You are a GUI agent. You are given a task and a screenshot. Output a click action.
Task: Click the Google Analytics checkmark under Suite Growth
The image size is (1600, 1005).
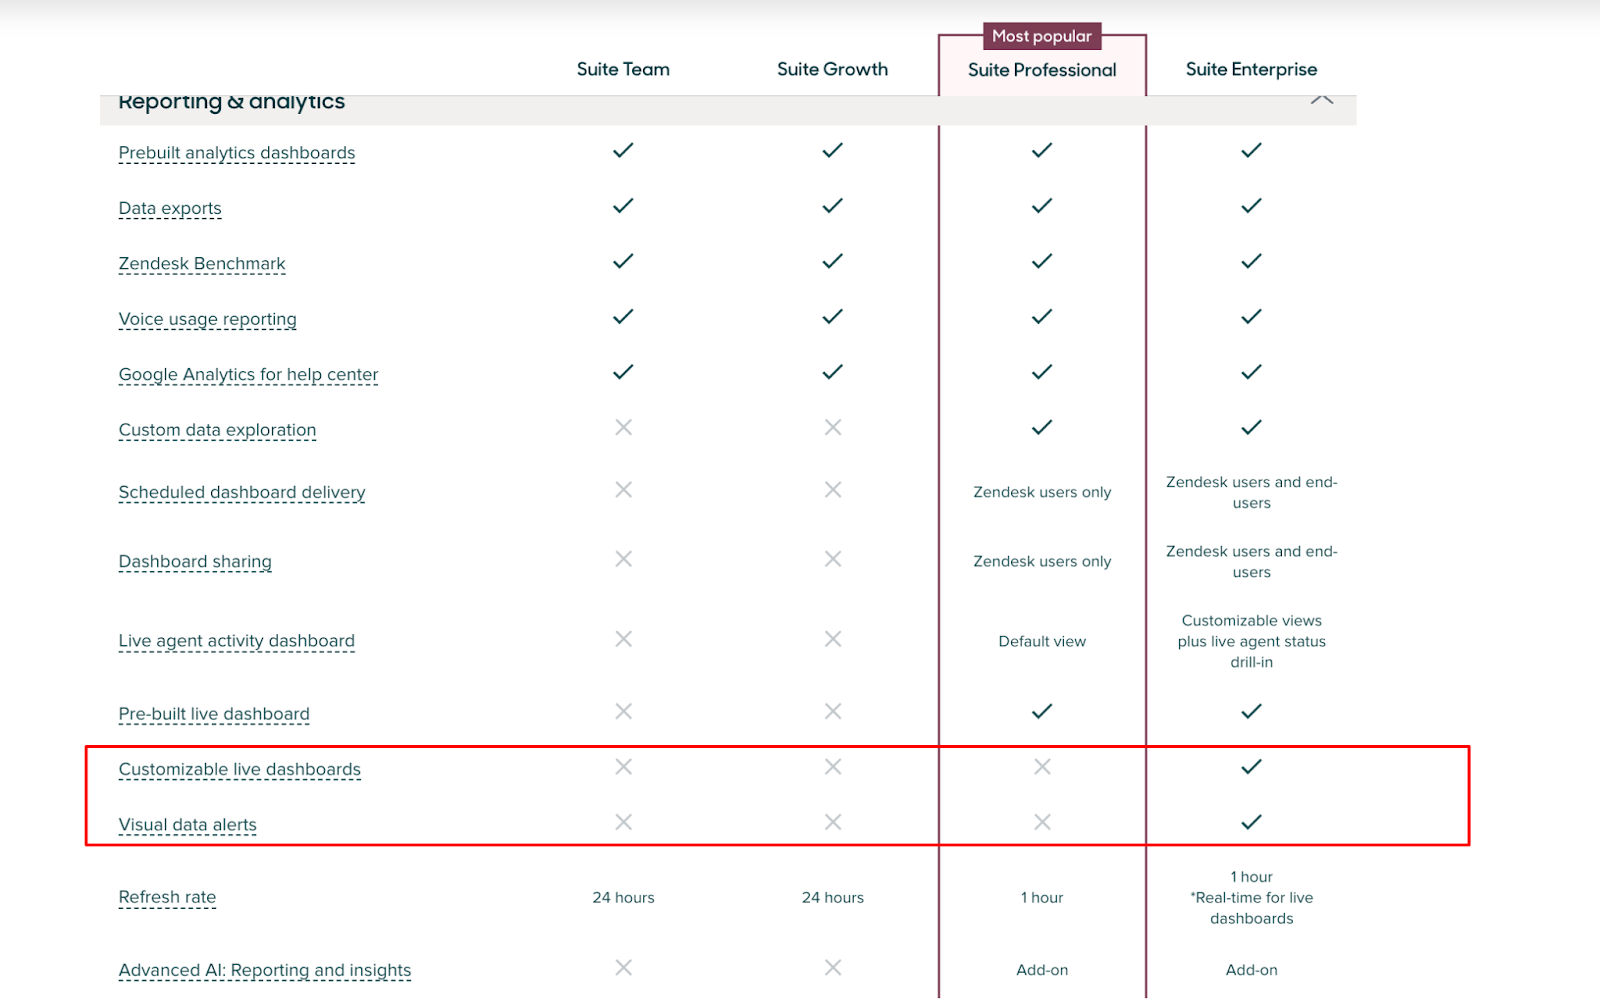tap(832, 371)
